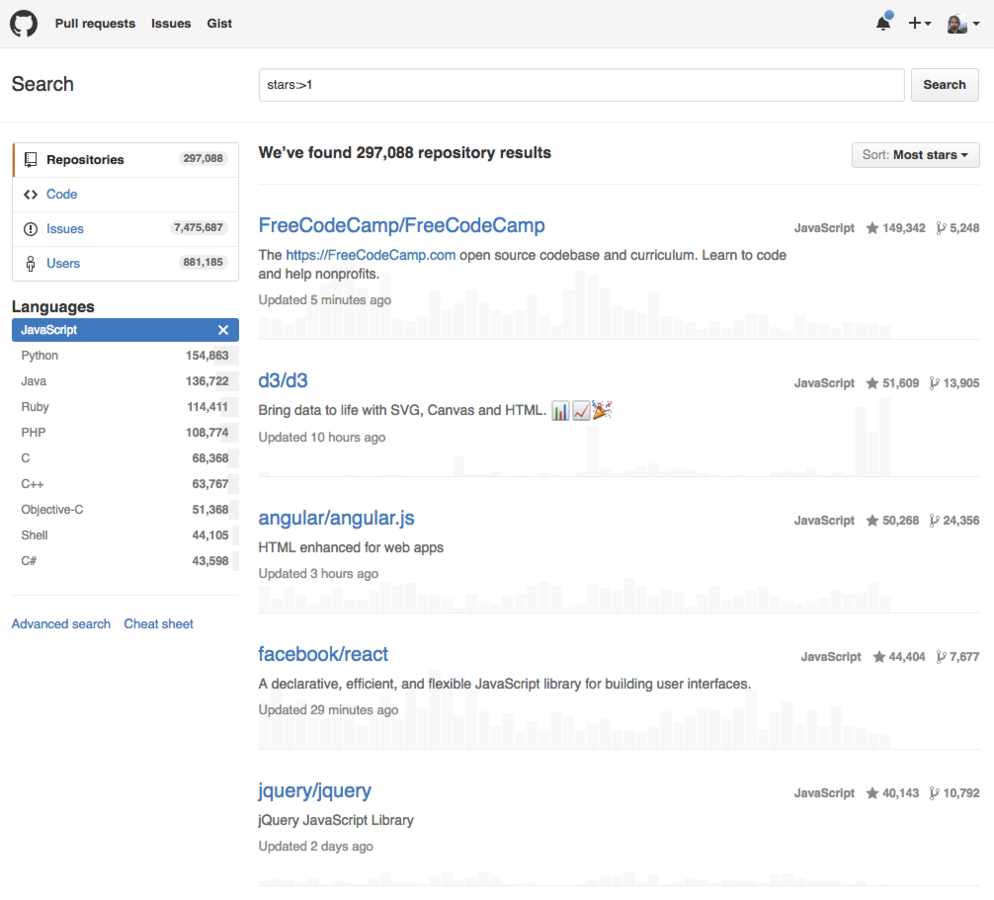Click jquery star count 40,143

[x=893, y=793]
